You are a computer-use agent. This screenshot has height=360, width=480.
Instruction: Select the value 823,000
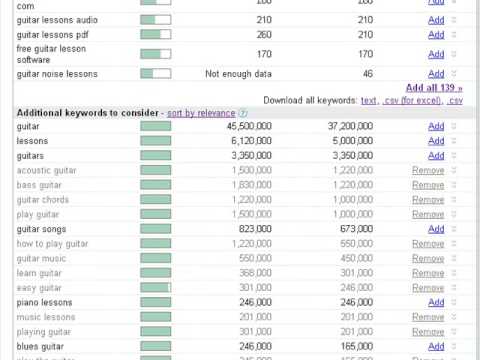pyautogui.click(x=255, y=229)
